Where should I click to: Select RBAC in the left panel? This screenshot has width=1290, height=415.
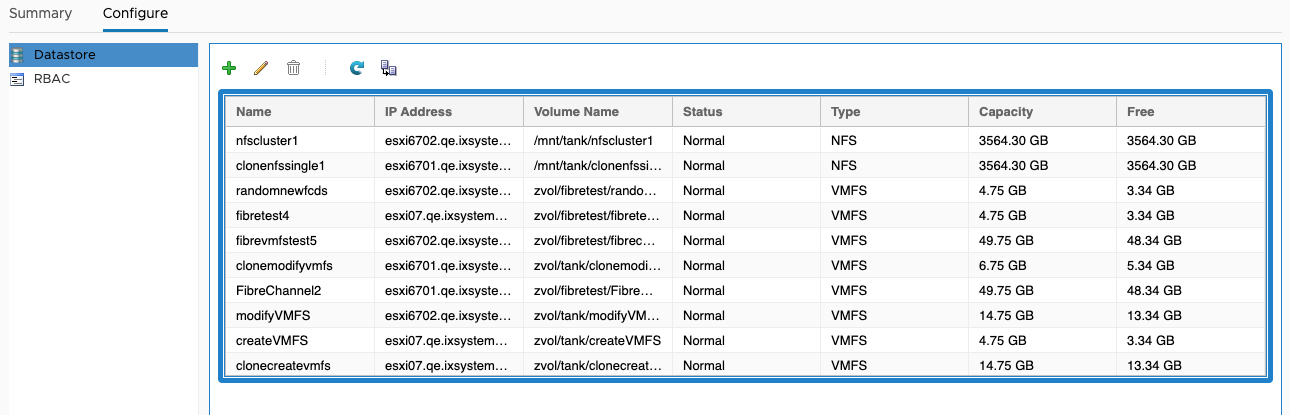click(x=52, y=80)
